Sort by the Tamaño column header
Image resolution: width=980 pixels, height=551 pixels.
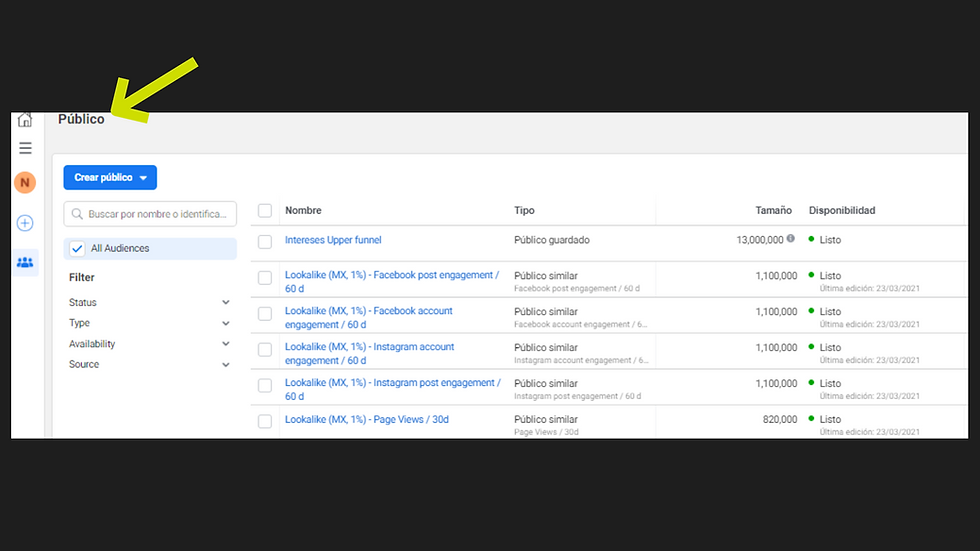coord(773,211)
